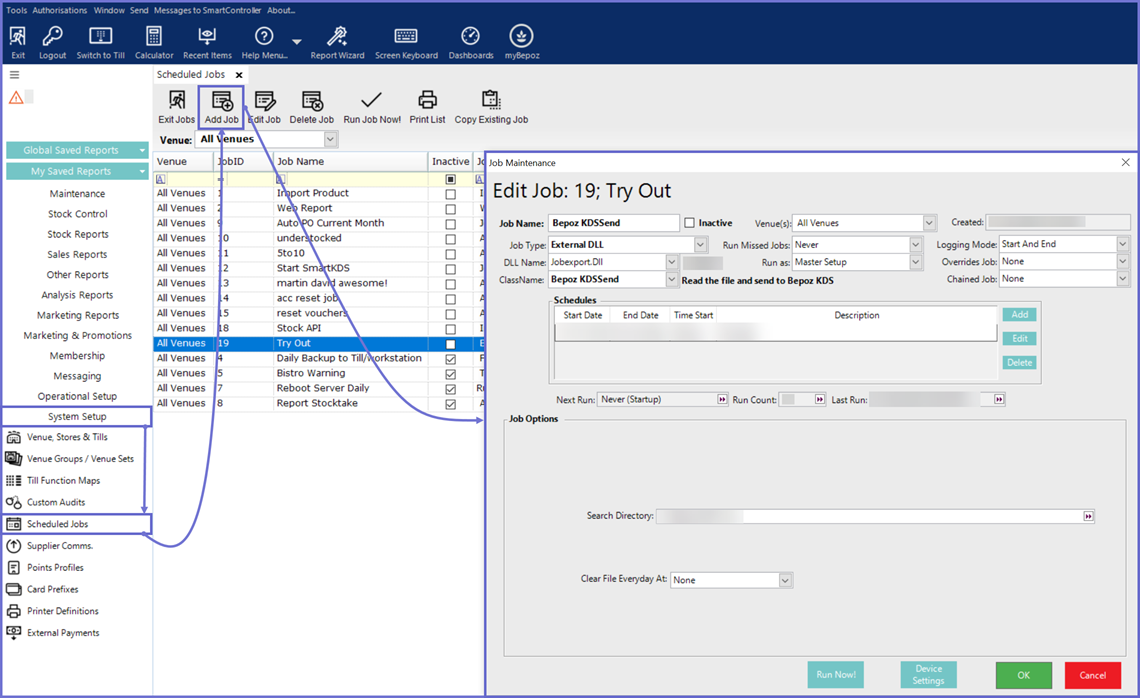Open Clear File Everyday At dropdown

tap(785, 580)
